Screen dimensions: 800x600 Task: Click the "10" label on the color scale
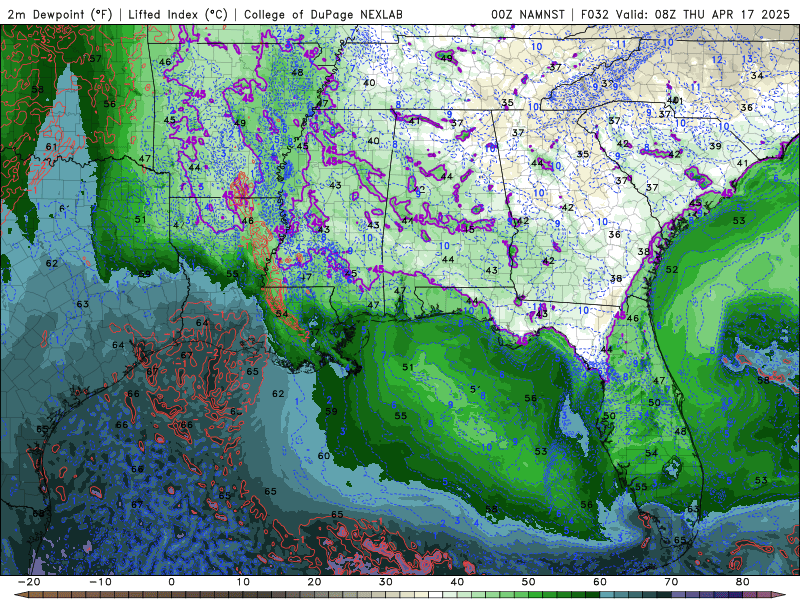[x=243, y=582]
